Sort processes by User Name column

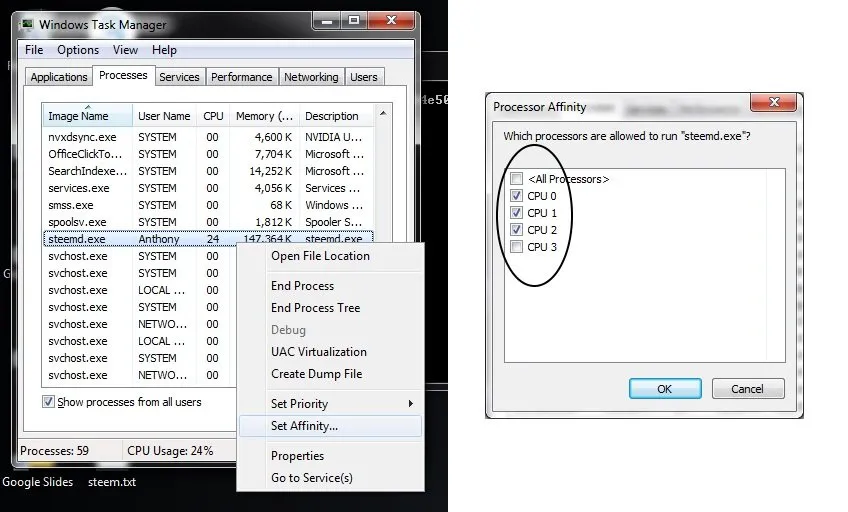164,116
